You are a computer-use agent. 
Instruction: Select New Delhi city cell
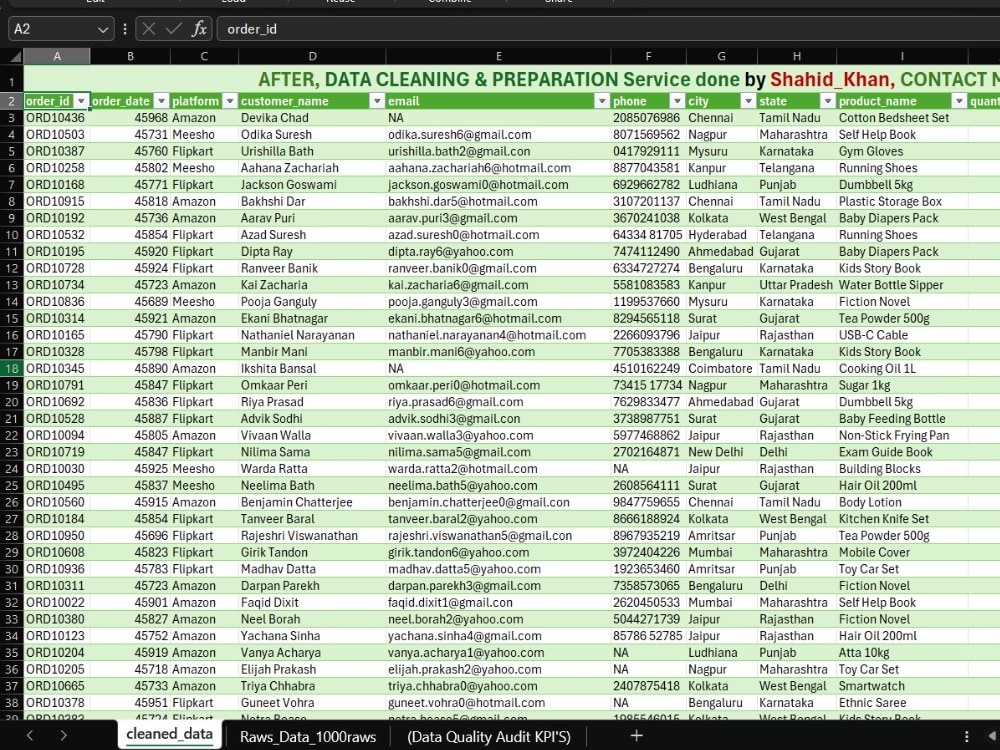pyautogui.click(x=721, y=452)
